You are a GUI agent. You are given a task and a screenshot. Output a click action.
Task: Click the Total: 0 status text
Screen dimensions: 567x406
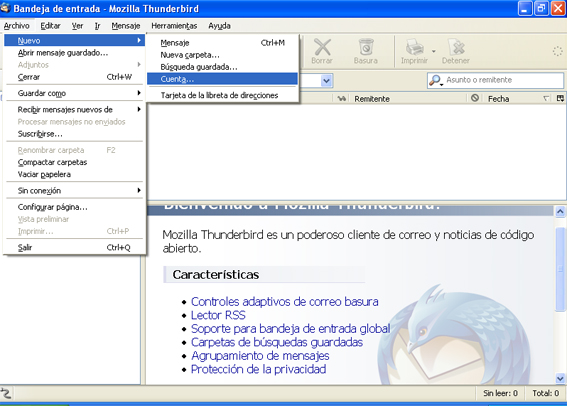click(x=545, y=393)
